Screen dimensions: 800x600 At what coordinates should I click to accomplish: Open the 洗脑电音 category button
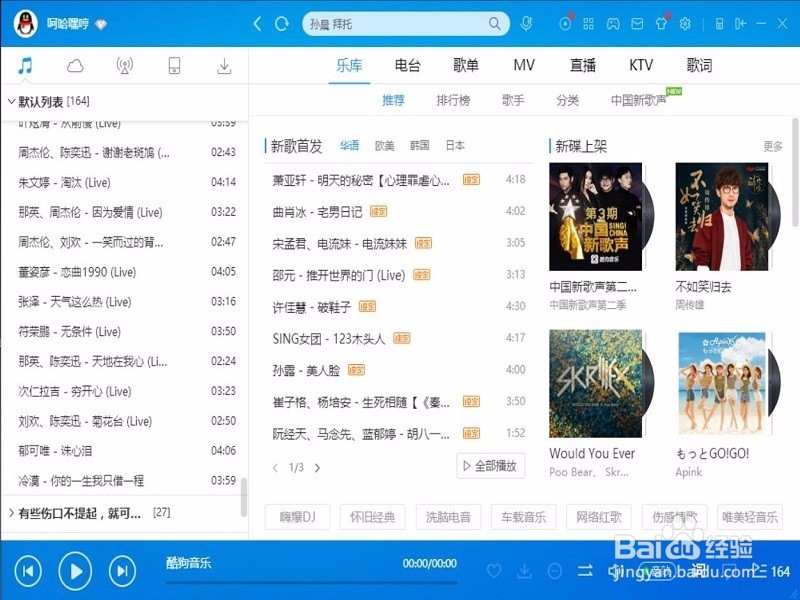click(x=448, y=517)
